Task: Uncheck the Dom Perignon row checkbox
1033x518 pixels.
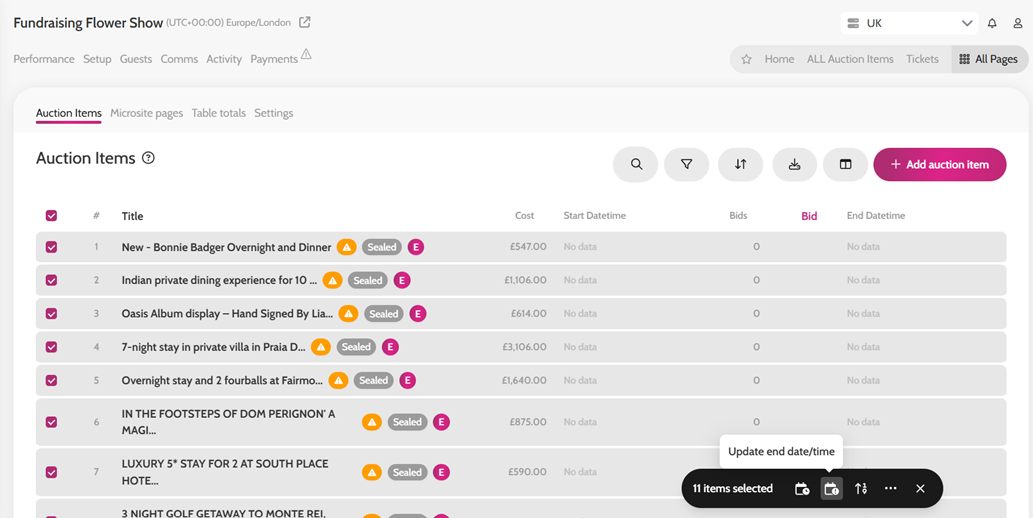Action: click(x=51, y=422)
